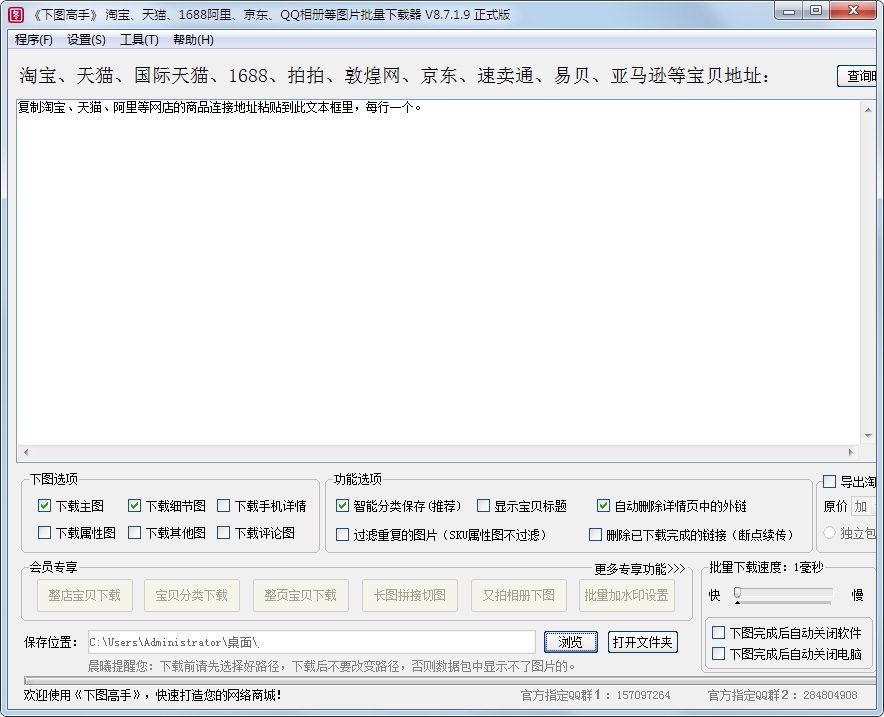Image resolution: width=884 pixels, height=717 pixels.
Task: Open the 设置(S) menu
Action: point(86,40)
